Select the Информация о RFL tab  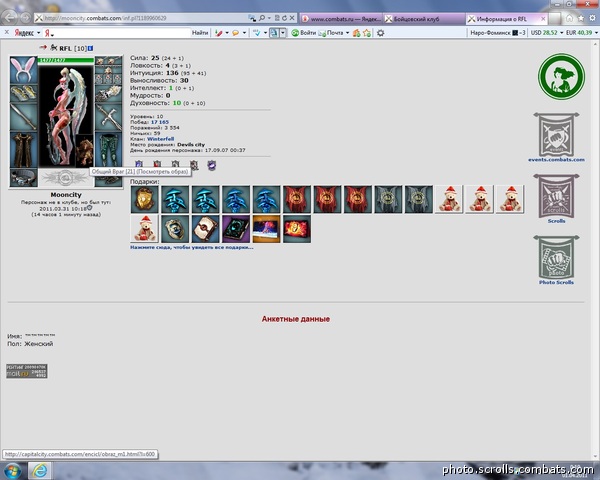(507, 19)
